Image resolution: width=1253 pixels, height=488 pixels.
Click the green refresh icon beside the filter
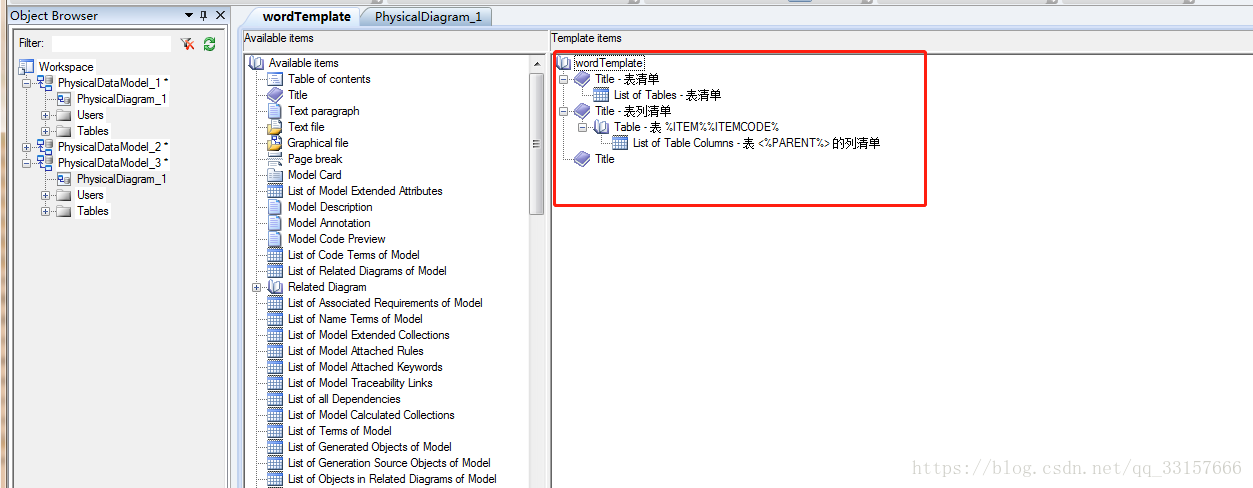[x=209, y=44]
